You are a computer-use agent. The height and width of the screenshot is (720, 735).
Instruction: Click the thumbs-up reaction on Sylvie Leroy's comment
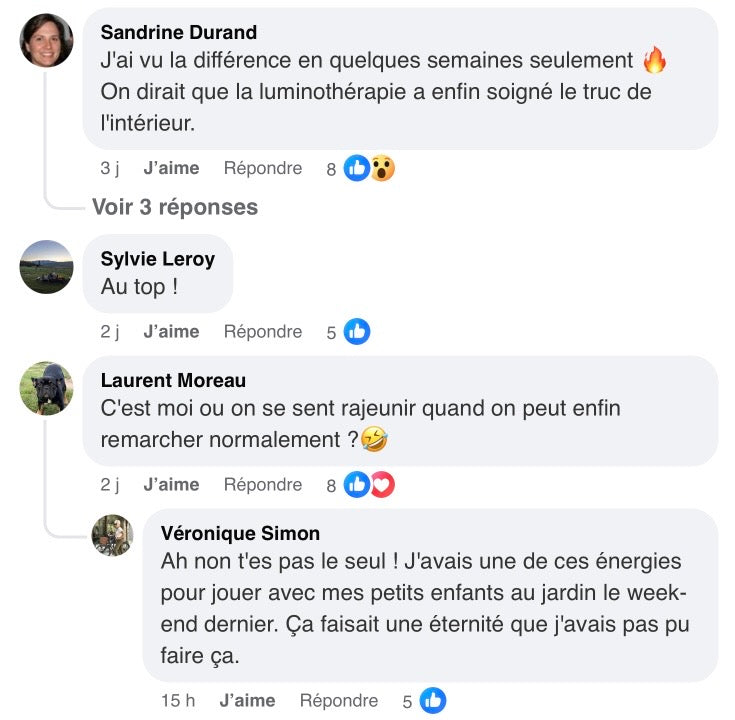coord(357,332)
